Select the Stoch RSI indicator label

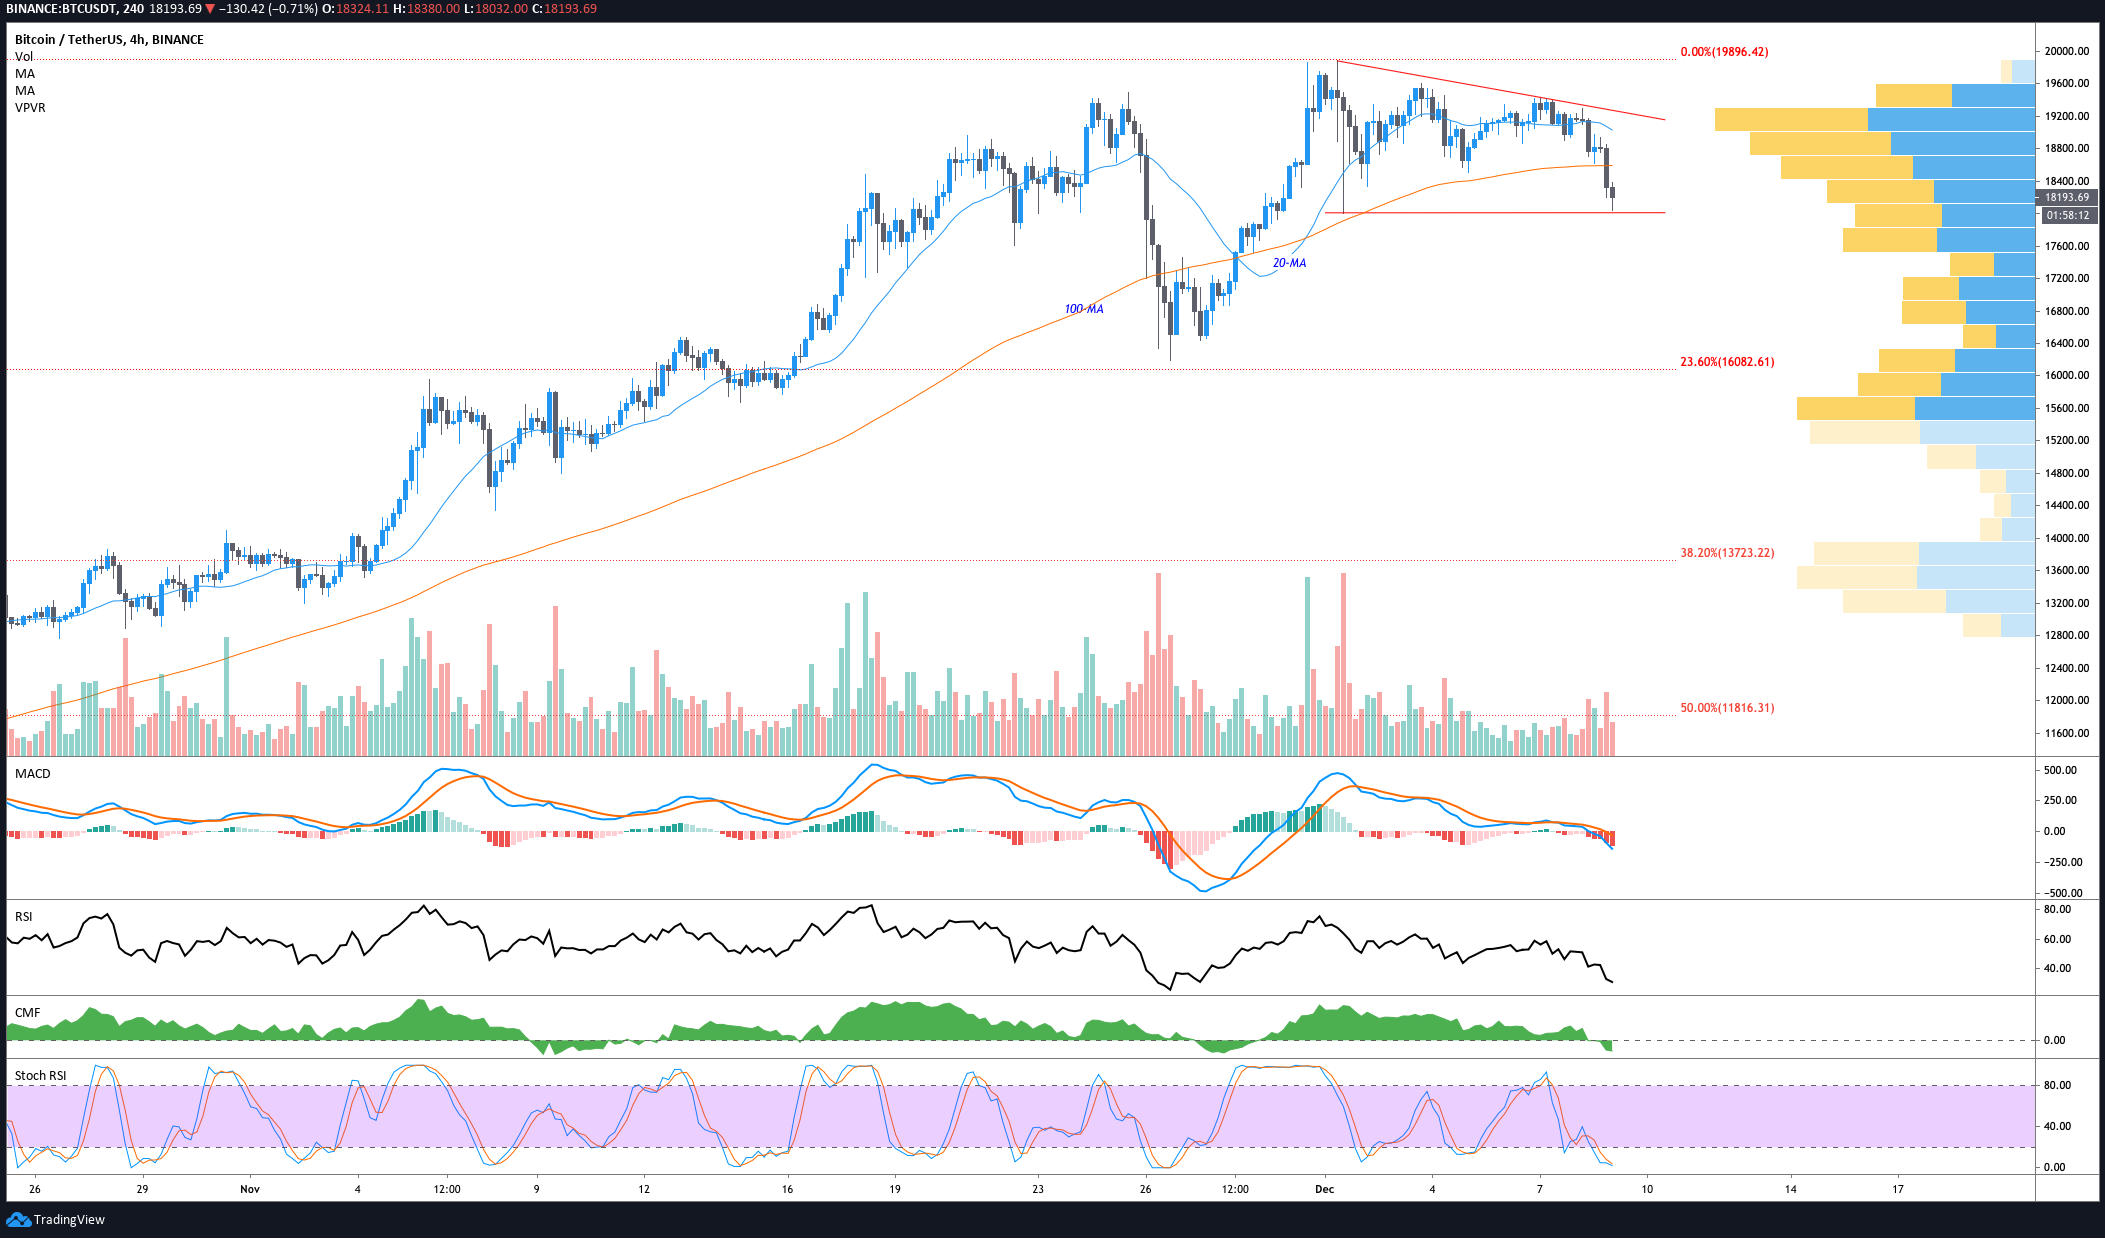pos(41,1075)
